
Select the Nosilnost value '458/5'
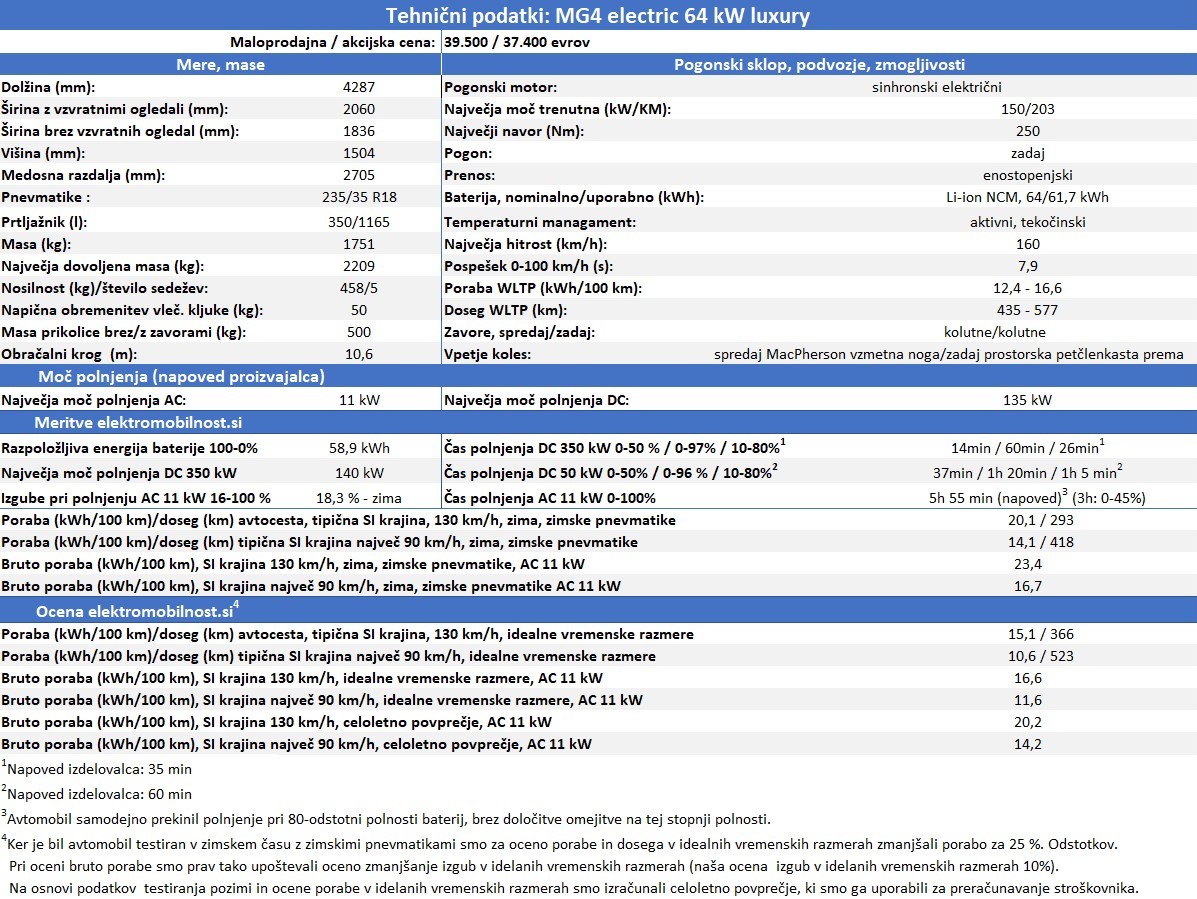tap(359, 288)
